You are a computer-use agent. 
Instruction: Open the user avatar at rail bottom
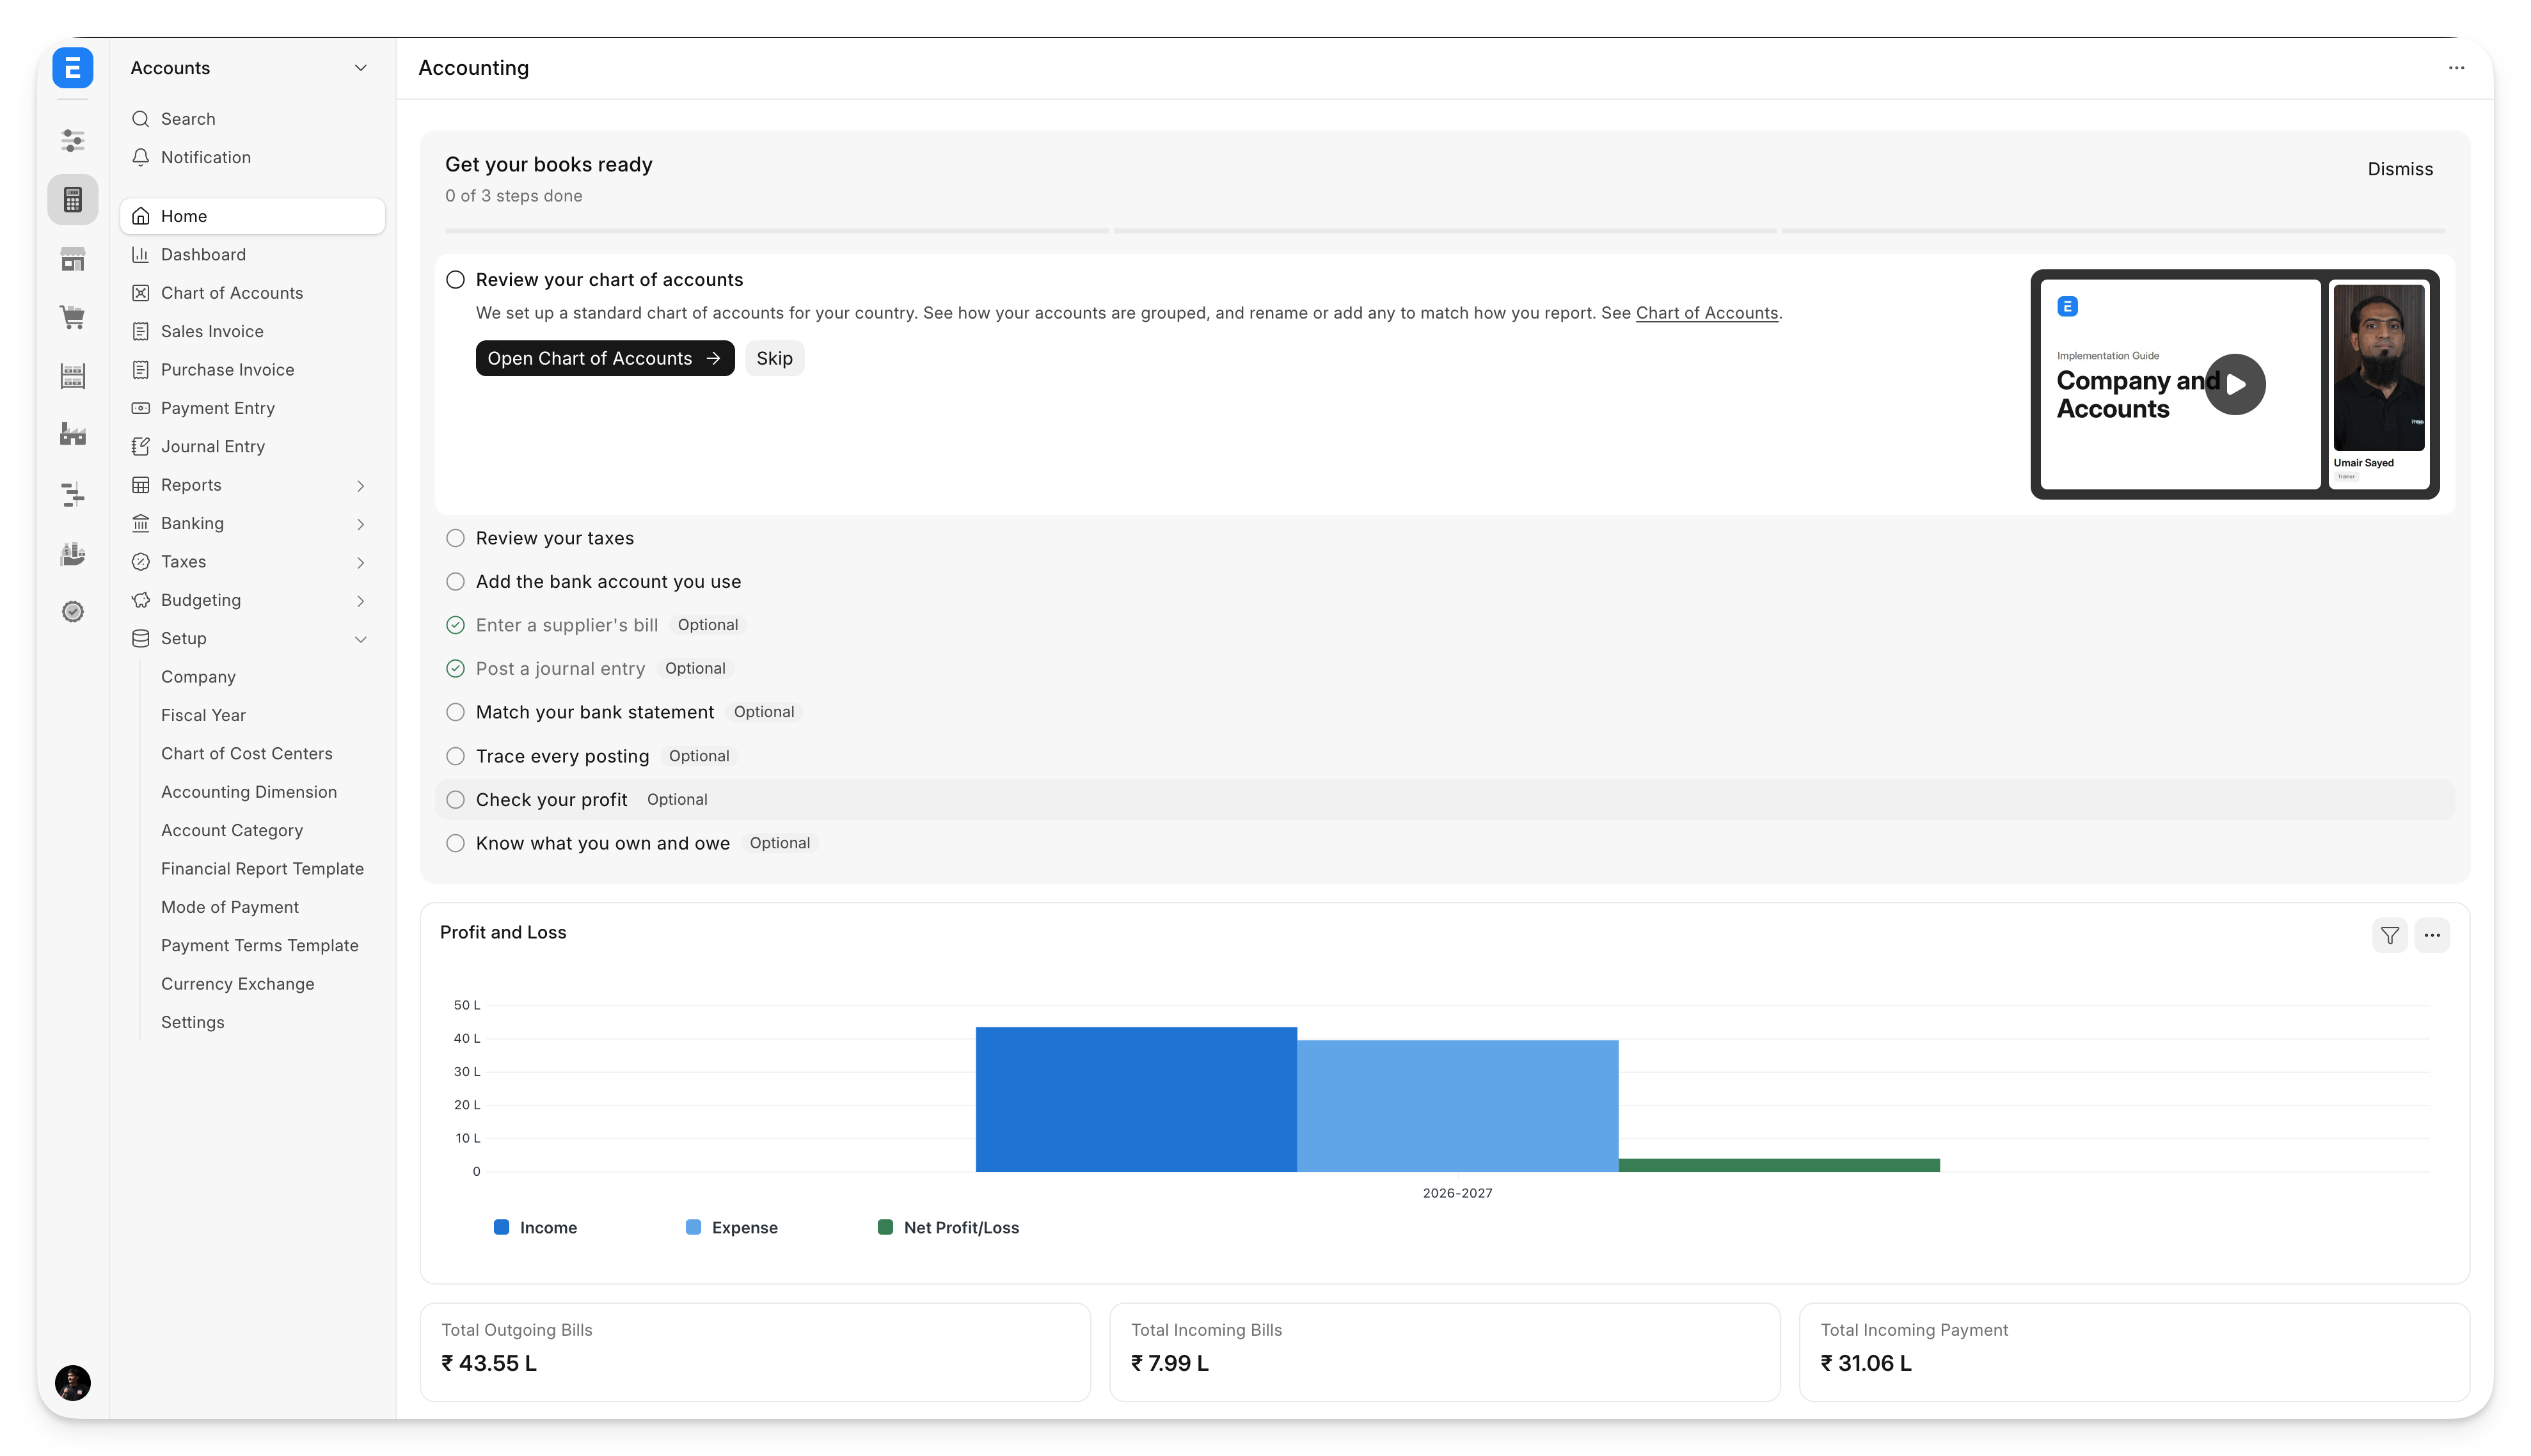coord(72,1383)
